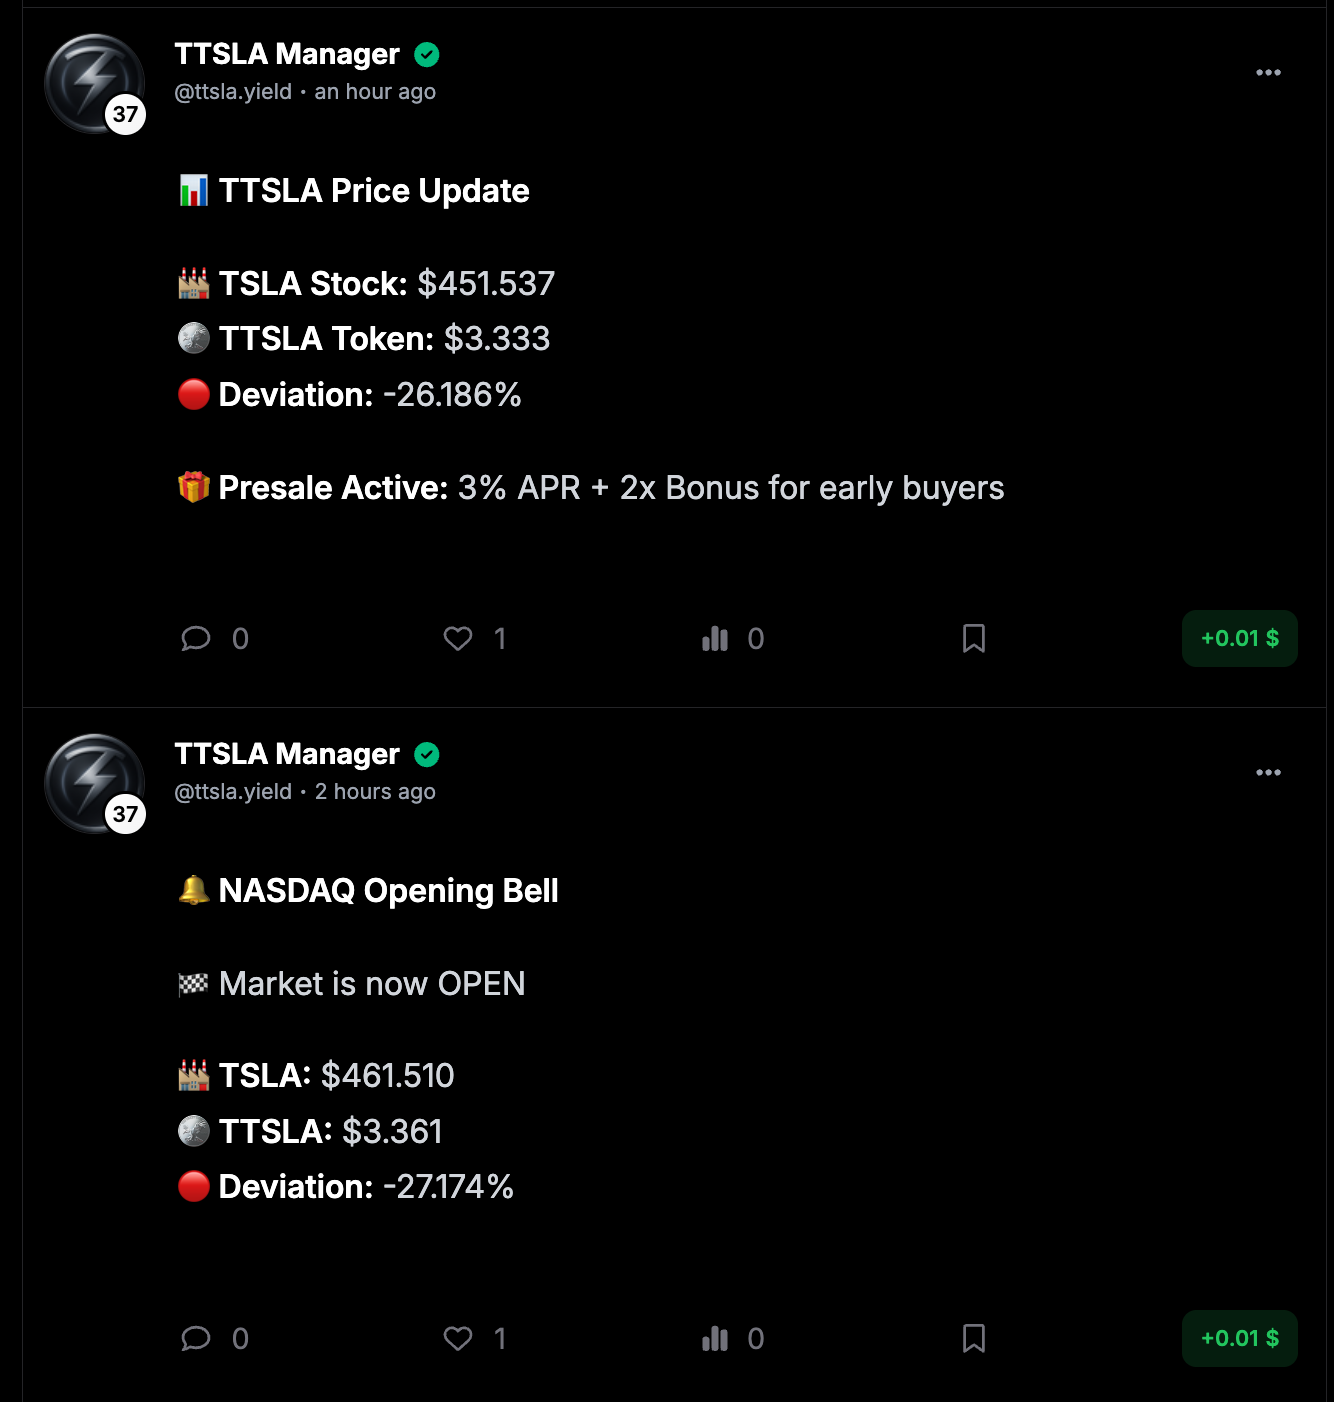Click the +0.01 $ button on Price Update post

point(1239,639)
